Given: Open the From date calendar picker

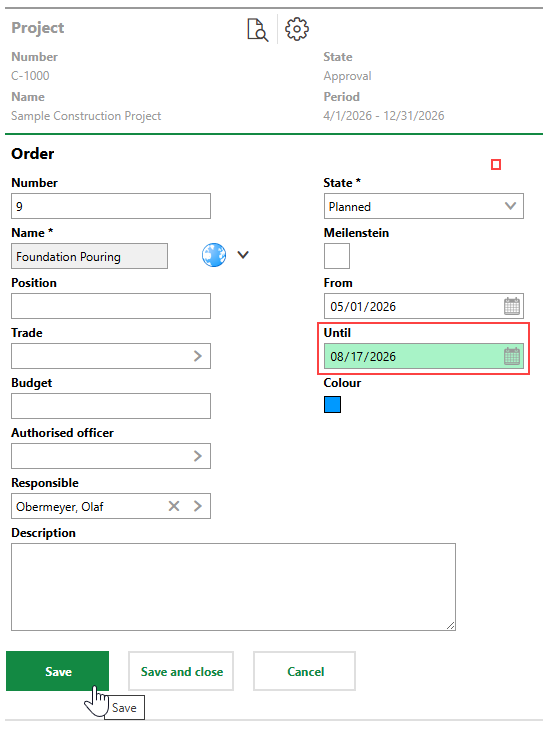Looking at the screenshot, I should coord(512,306).
